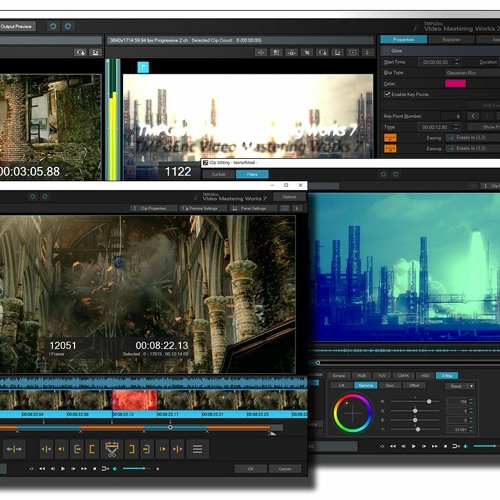This screenshot has height=500, width=500.
Task: Click the crosshair icon in the main preview toolbar
Action: tap(261, 52)
